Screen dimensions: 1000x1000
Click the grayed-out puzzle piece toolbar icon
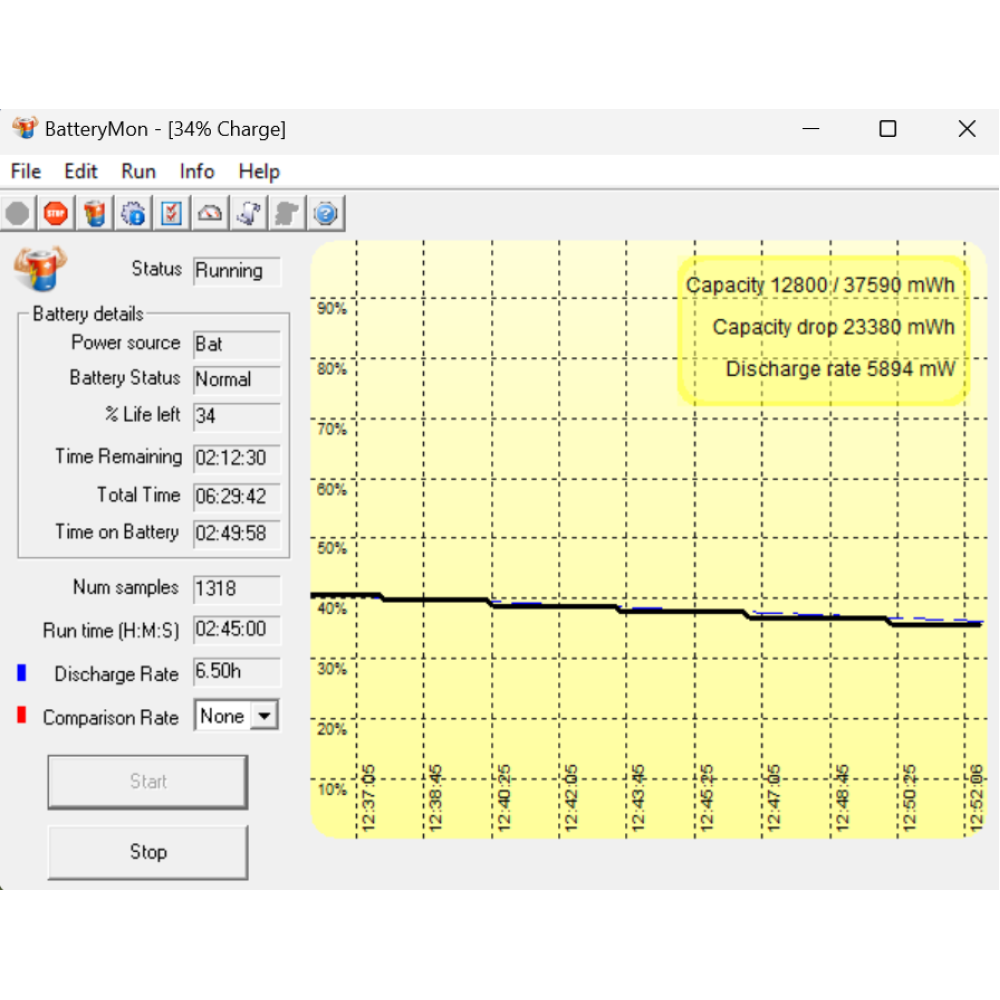(288, 213)
